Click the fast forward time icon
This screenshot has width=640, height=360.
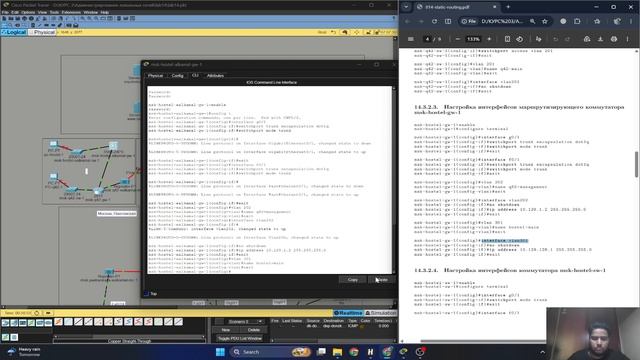pyautogui.click(x=48, y=313)
